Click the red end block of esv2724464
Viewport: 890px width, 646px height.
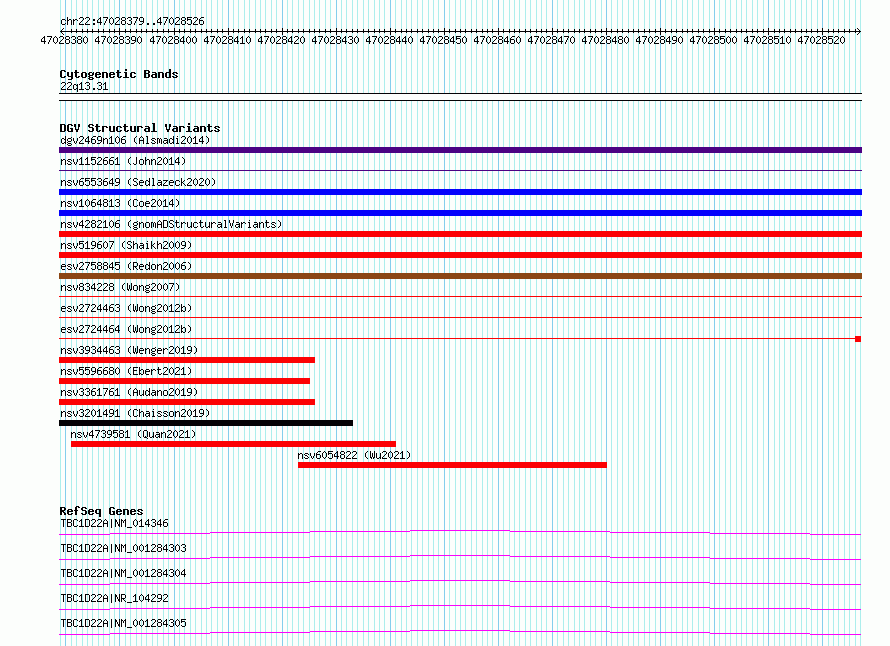pos(858,339)
